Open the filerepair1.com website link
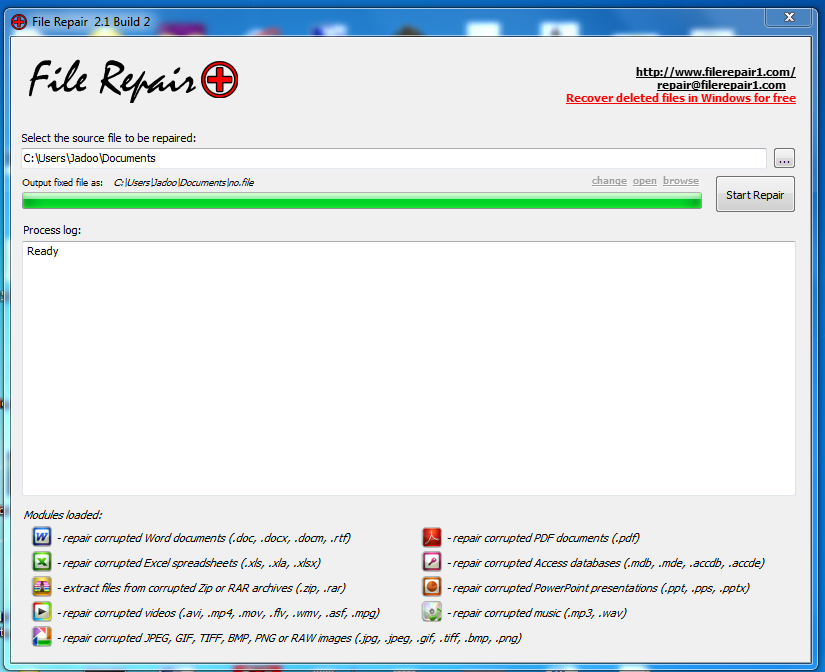Image resolution: width=825 pixels, height=672 pixels. tap(715, 72)
